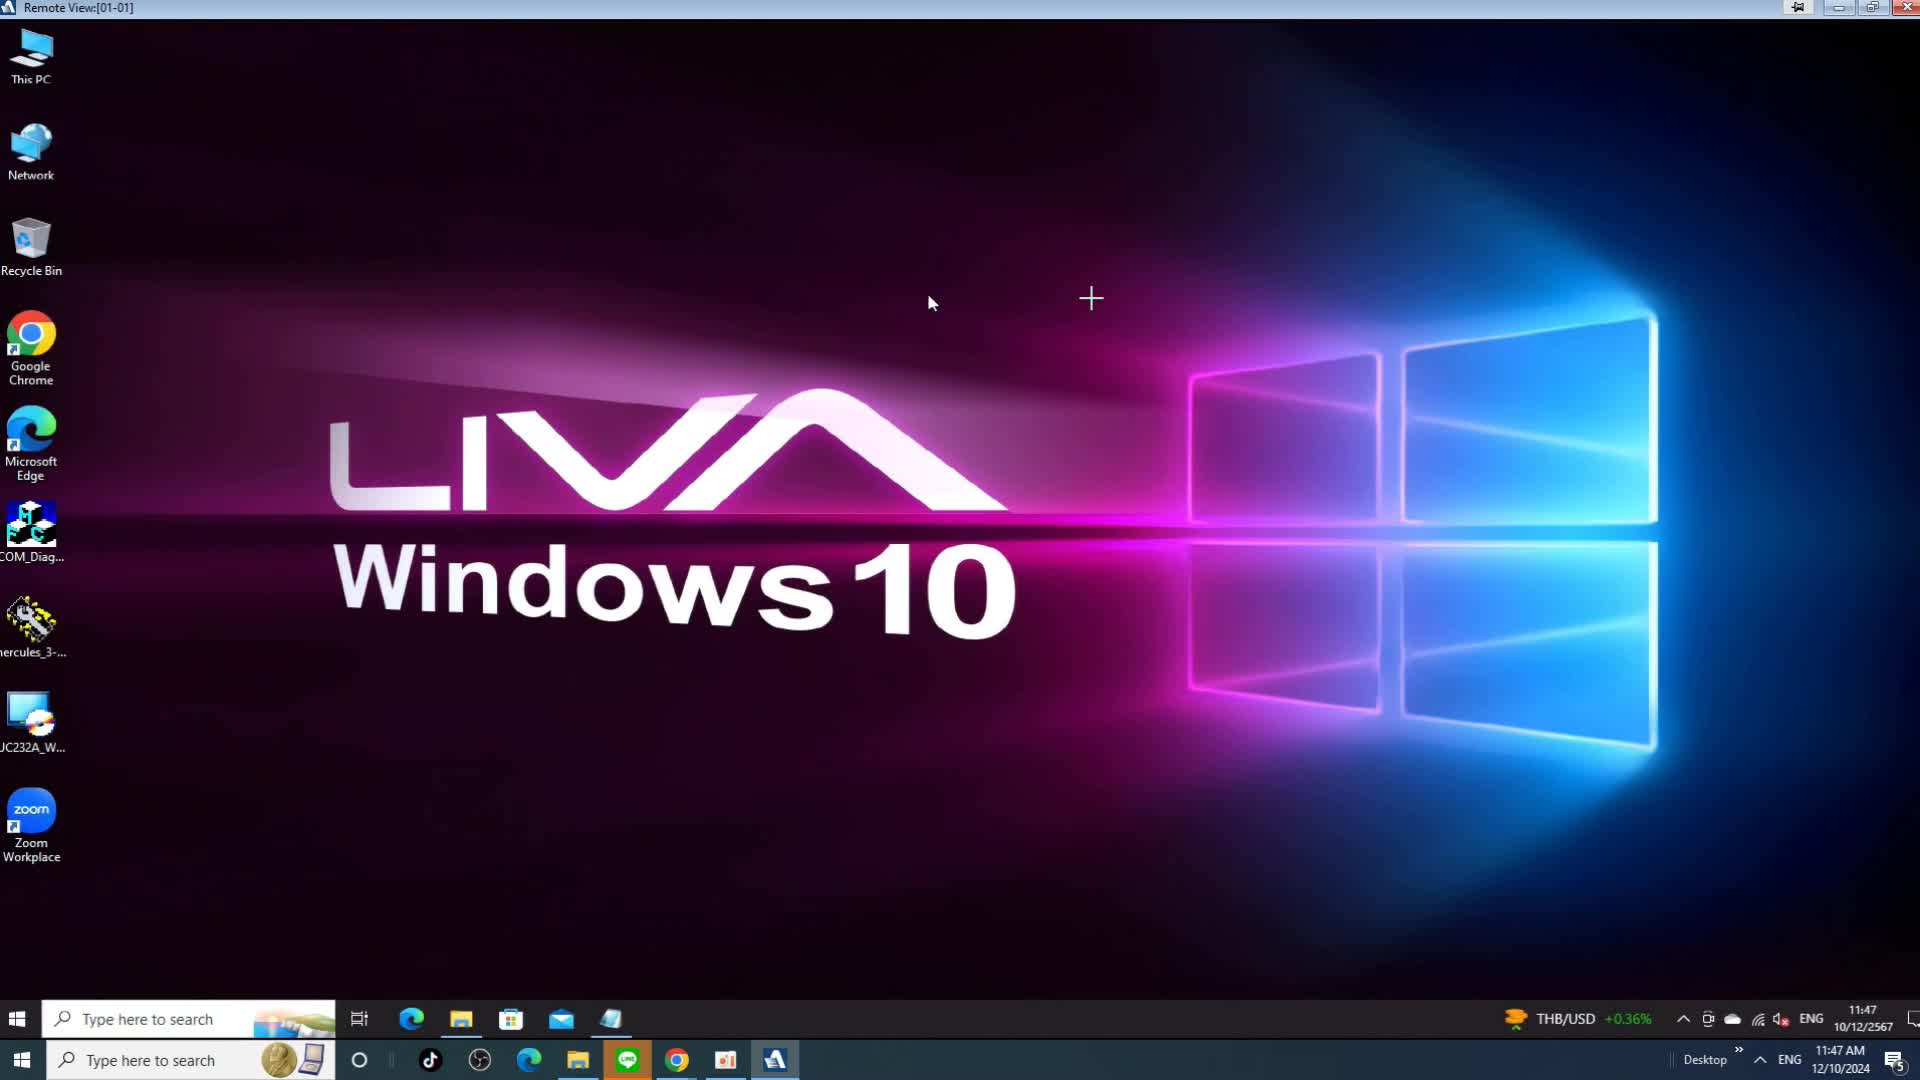The image size is (1920, 1080).
Task: Open TikTok from local taskbar
Action: pyautogui.click(x=430, y=1060)
